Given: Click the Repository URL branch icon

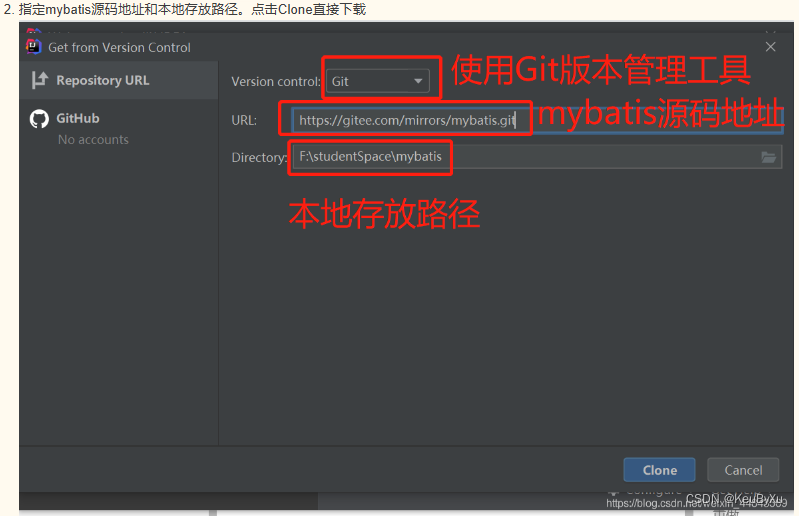Looking at the screenshot, I should tap(39, 80).
